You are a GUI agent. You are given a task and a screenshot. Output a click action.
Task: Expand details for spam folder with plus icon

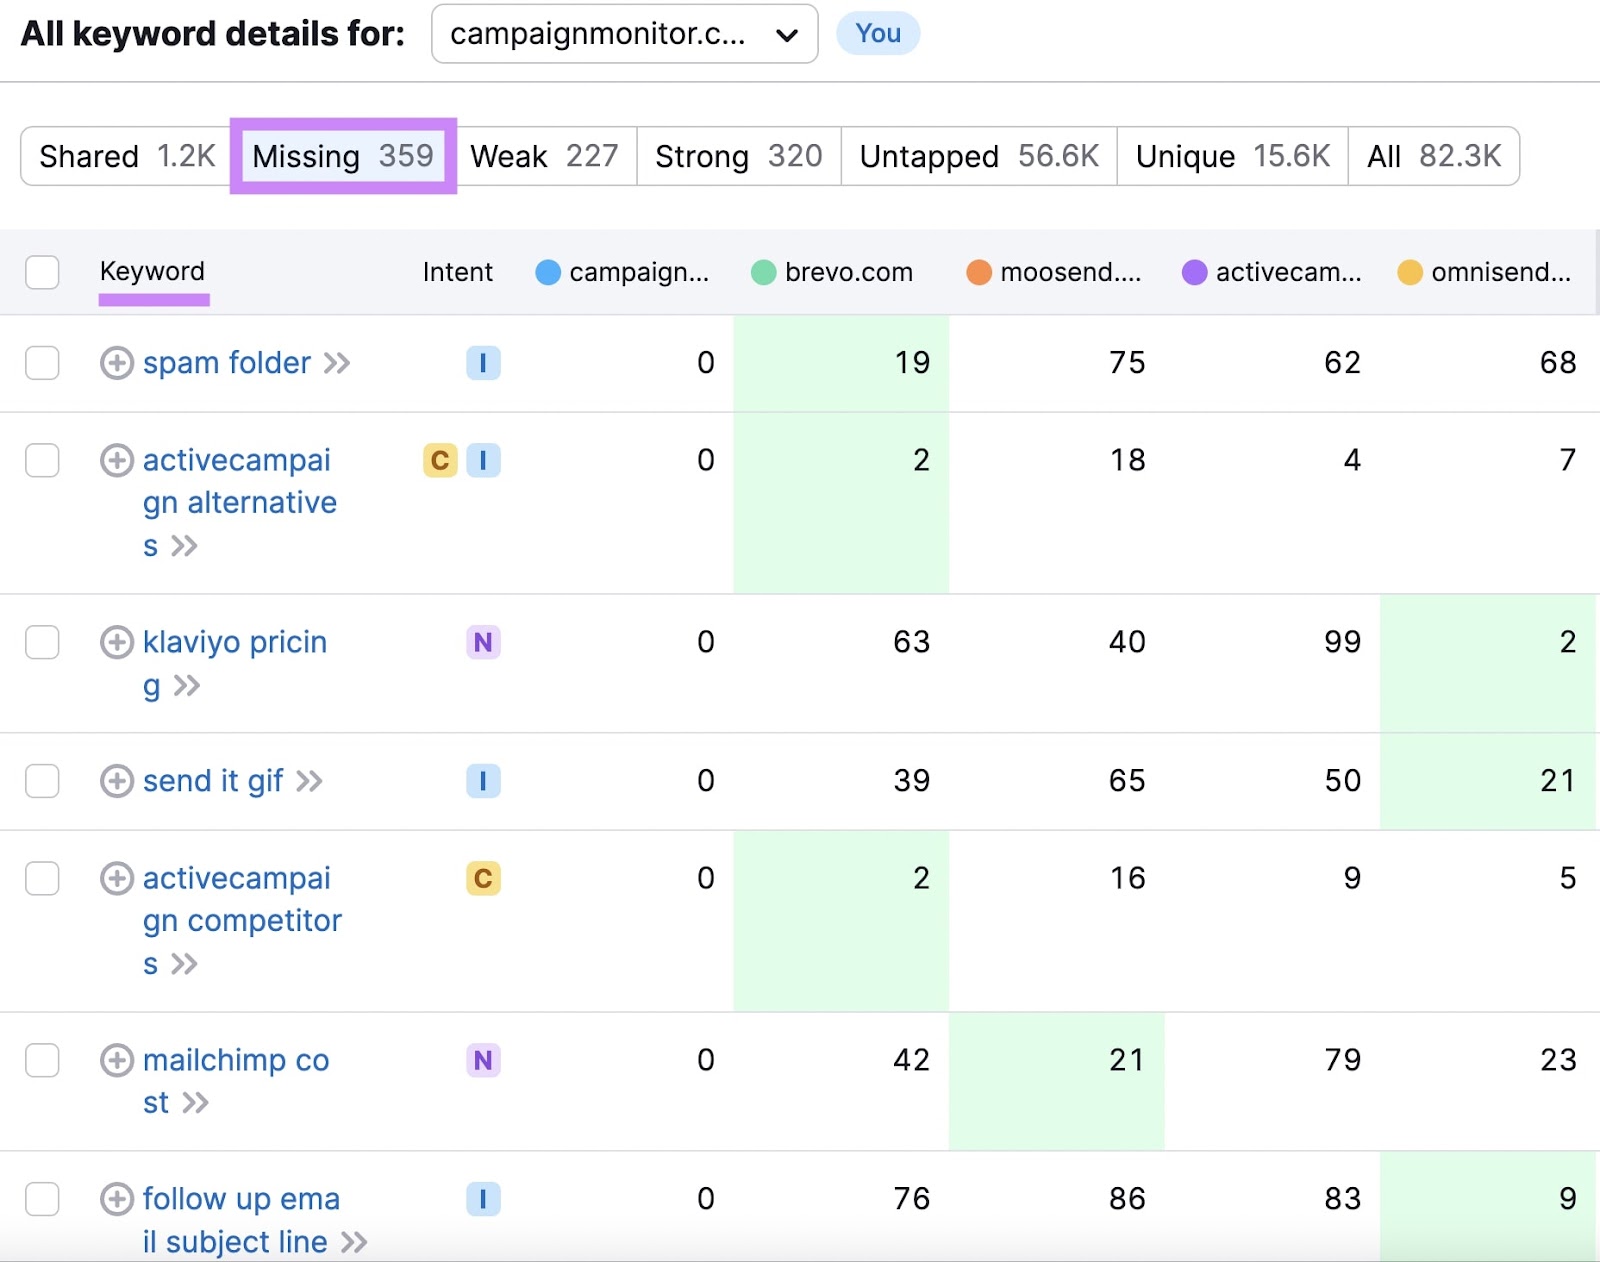point(117,363)
